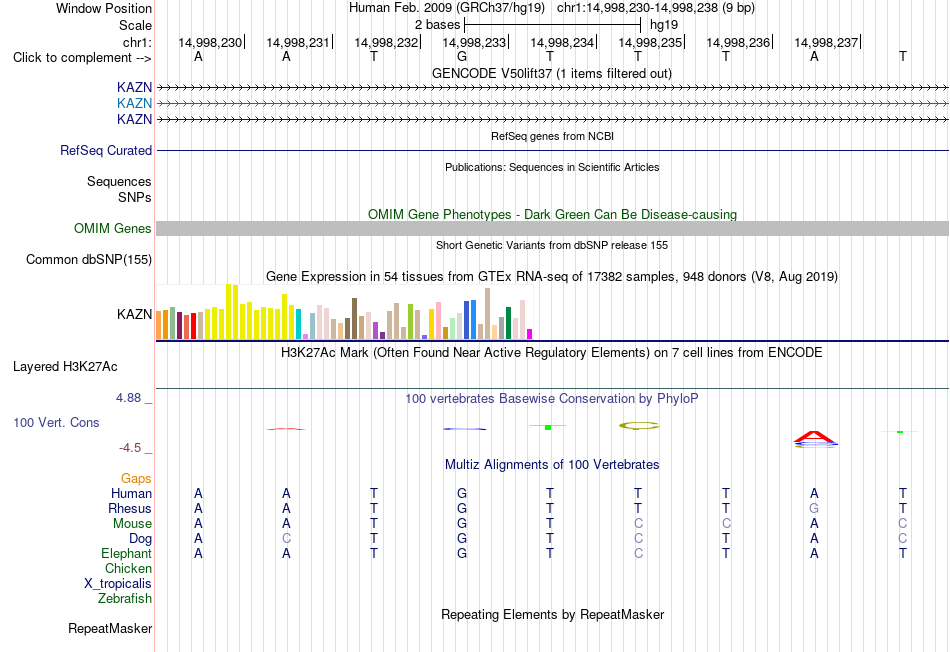Open 'Multiz Alignments of 100 Vertebrates' title
The width and height of the screenshot is (950, 652).
(552, 465)
